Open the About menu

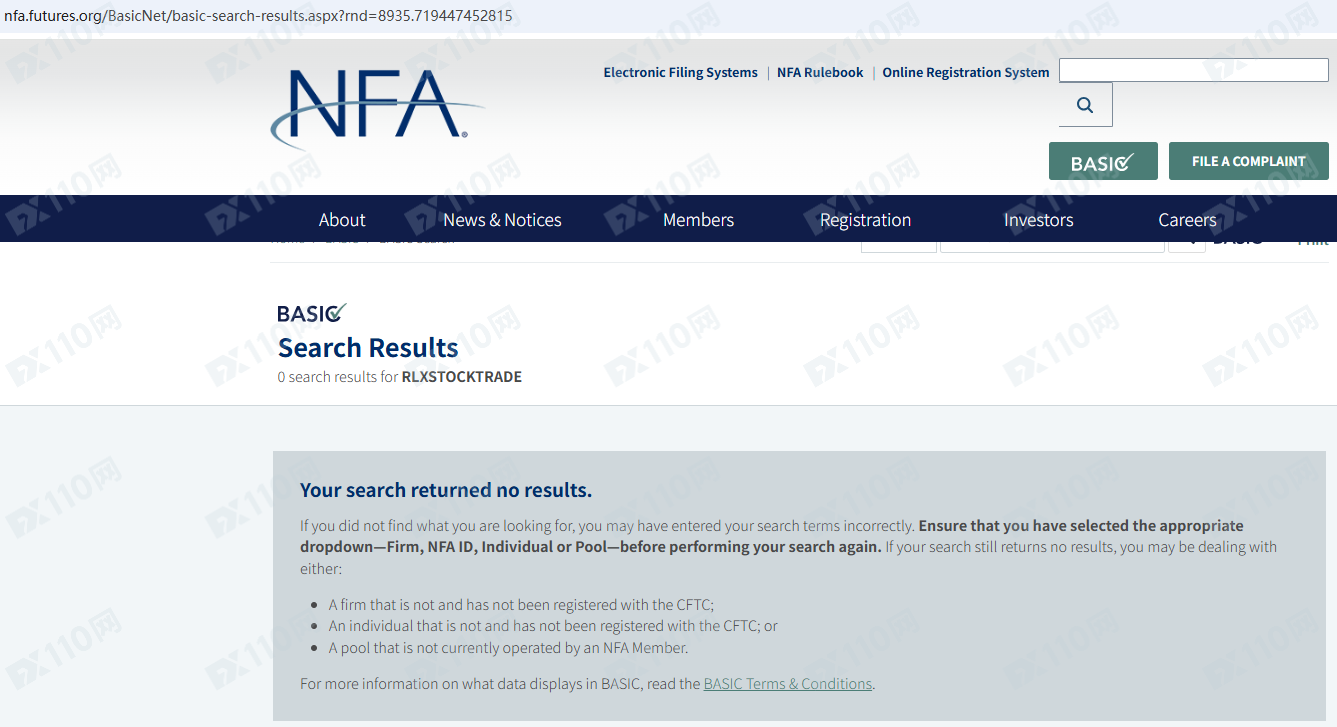tap(342, 220)
